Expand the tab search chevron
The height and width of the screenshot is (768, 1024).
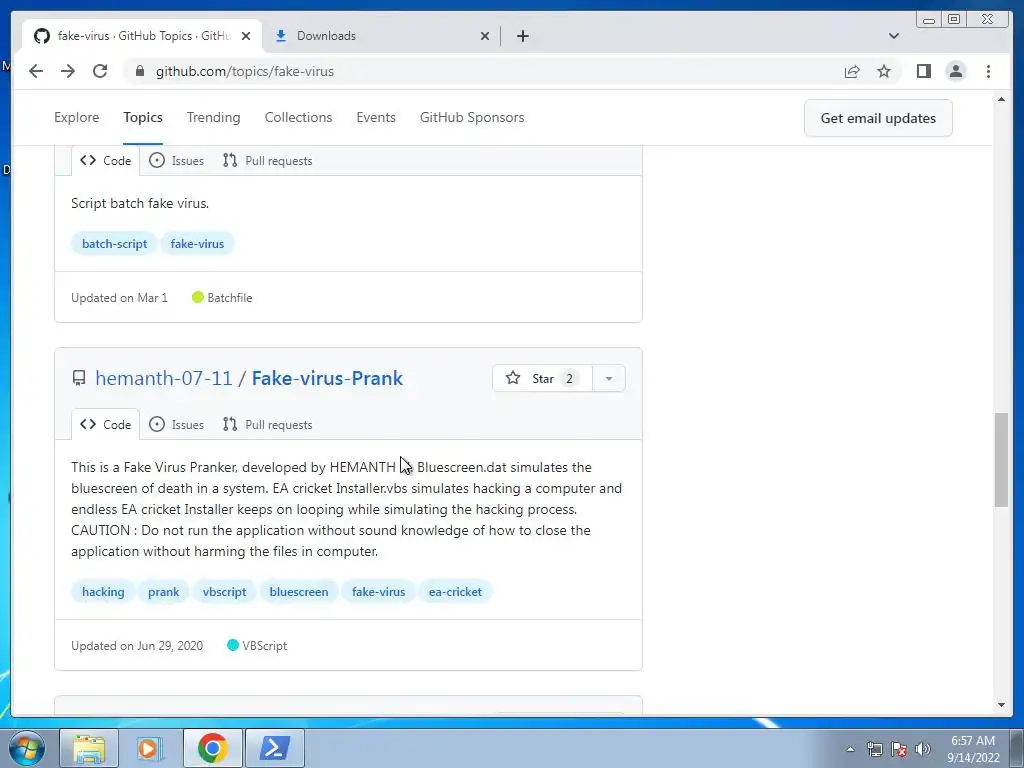tap(893, 36)
